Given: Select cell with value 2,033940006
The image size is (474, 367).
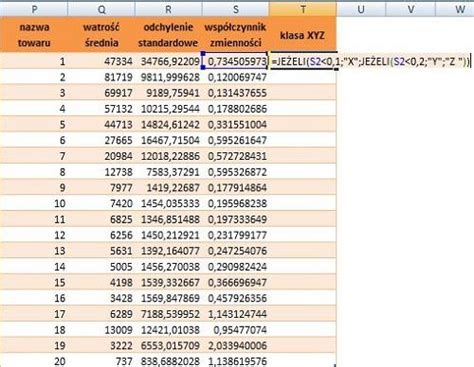Looking at the screenshot, I should point(235,345).
